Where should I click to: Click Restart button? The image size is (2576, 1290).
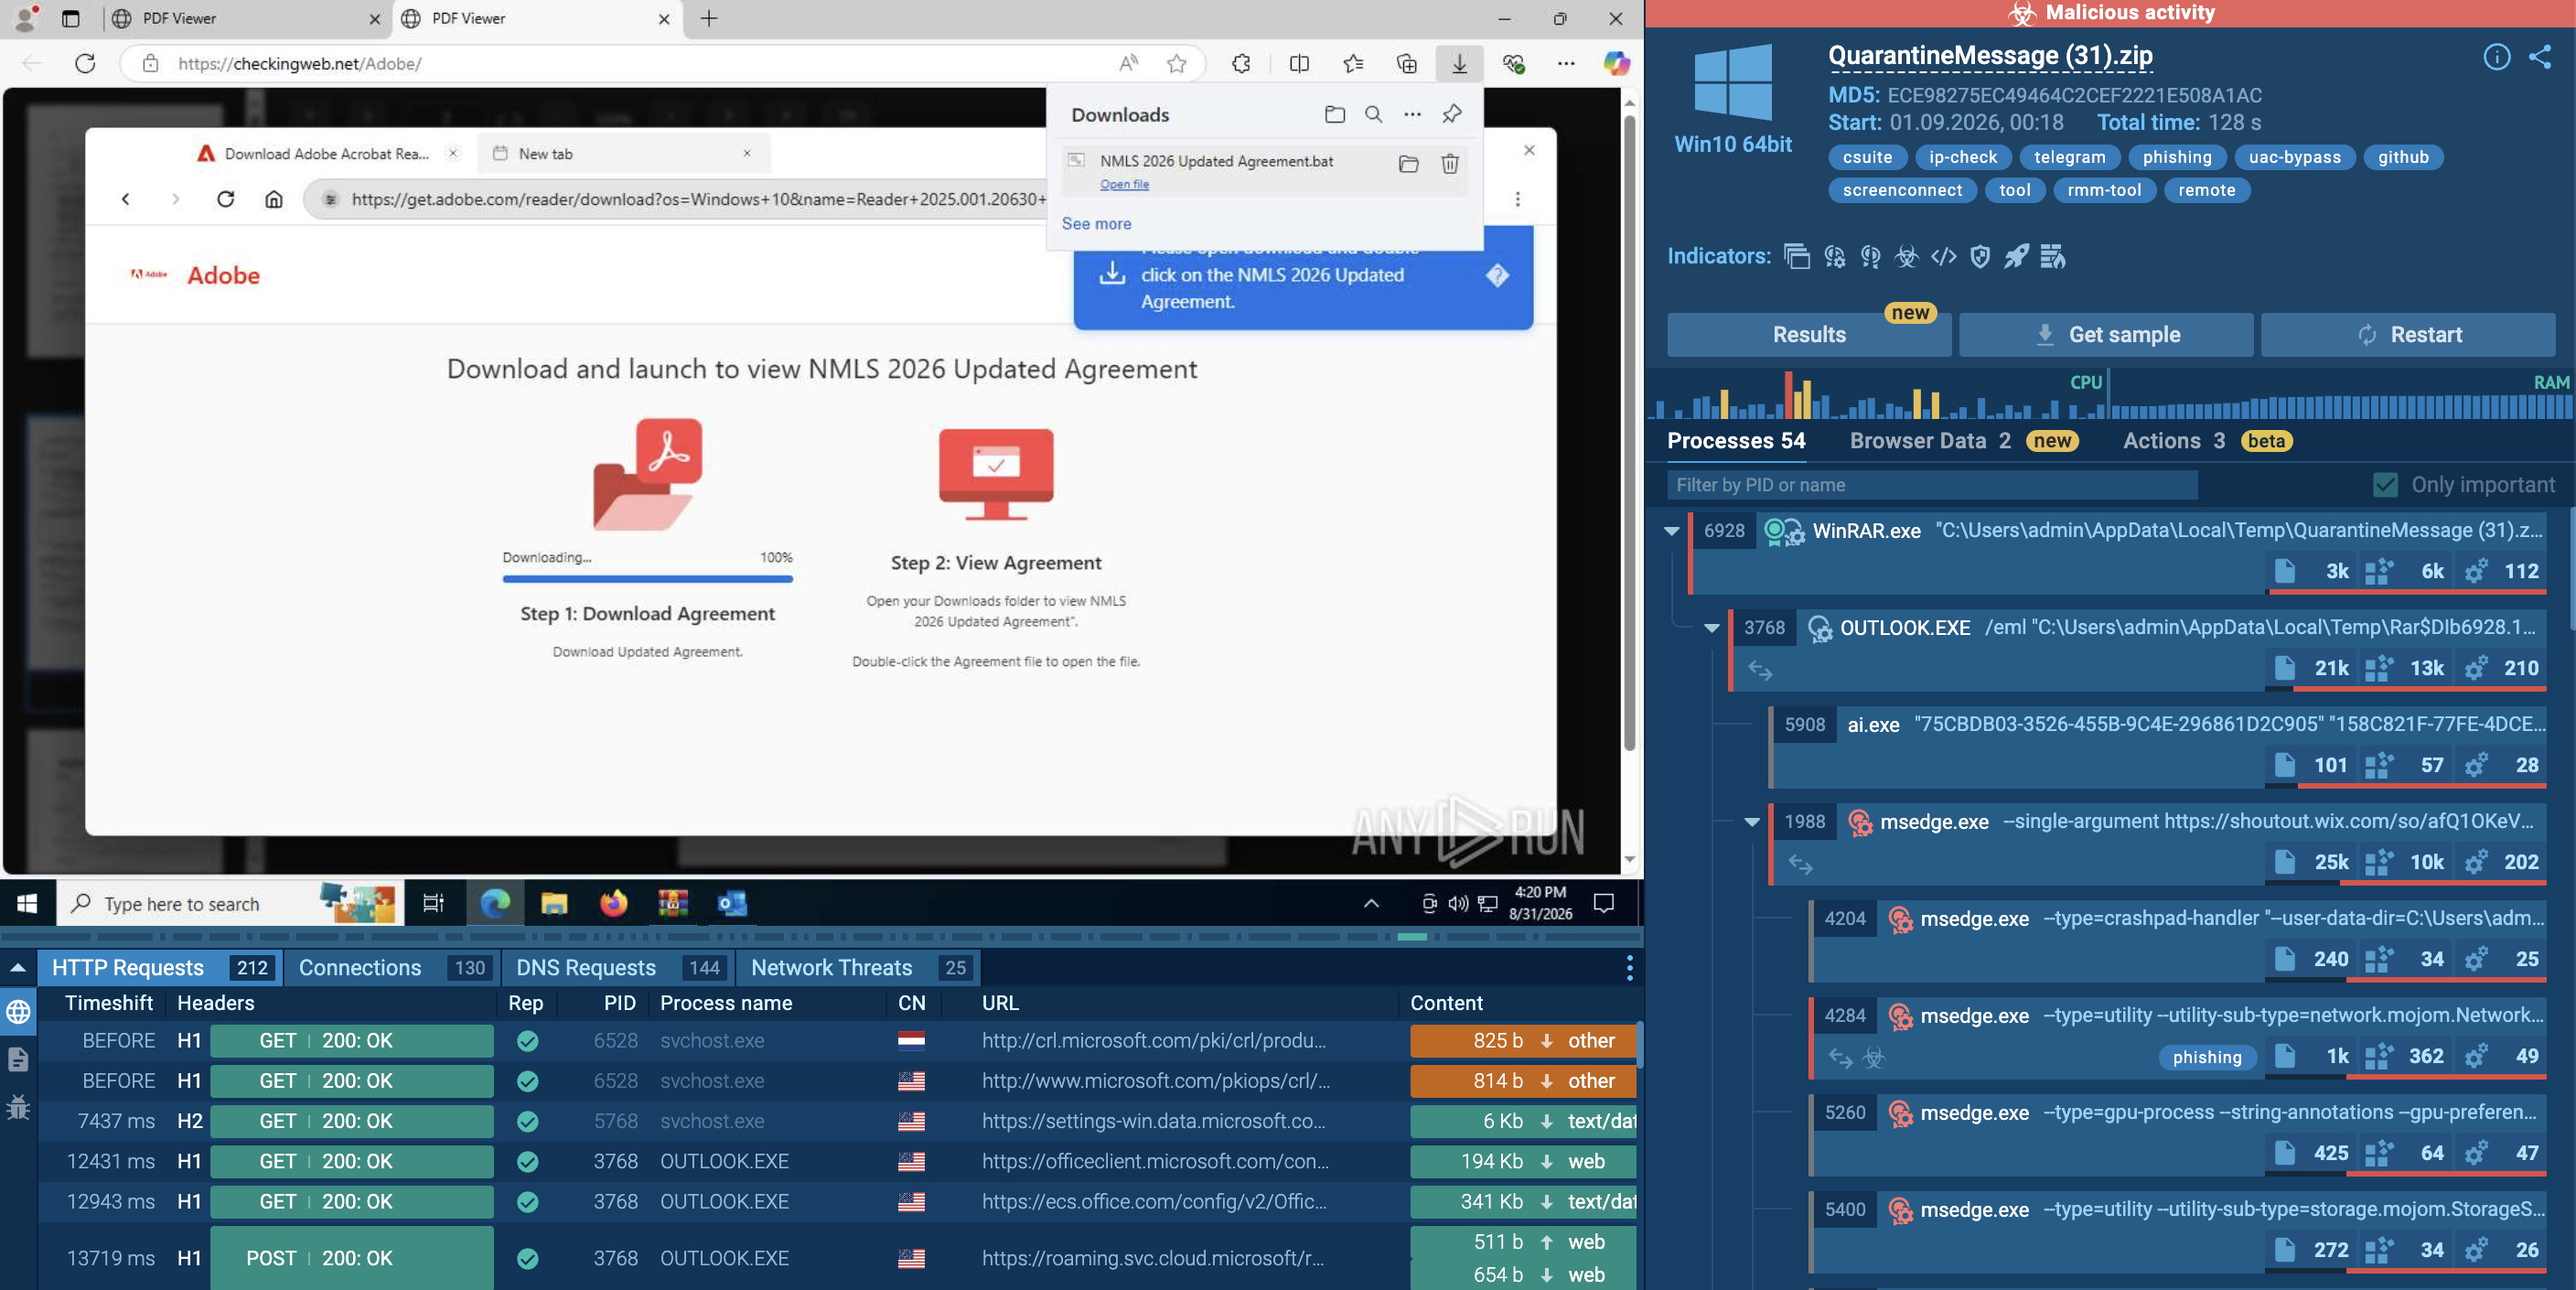click(2408, 334)
